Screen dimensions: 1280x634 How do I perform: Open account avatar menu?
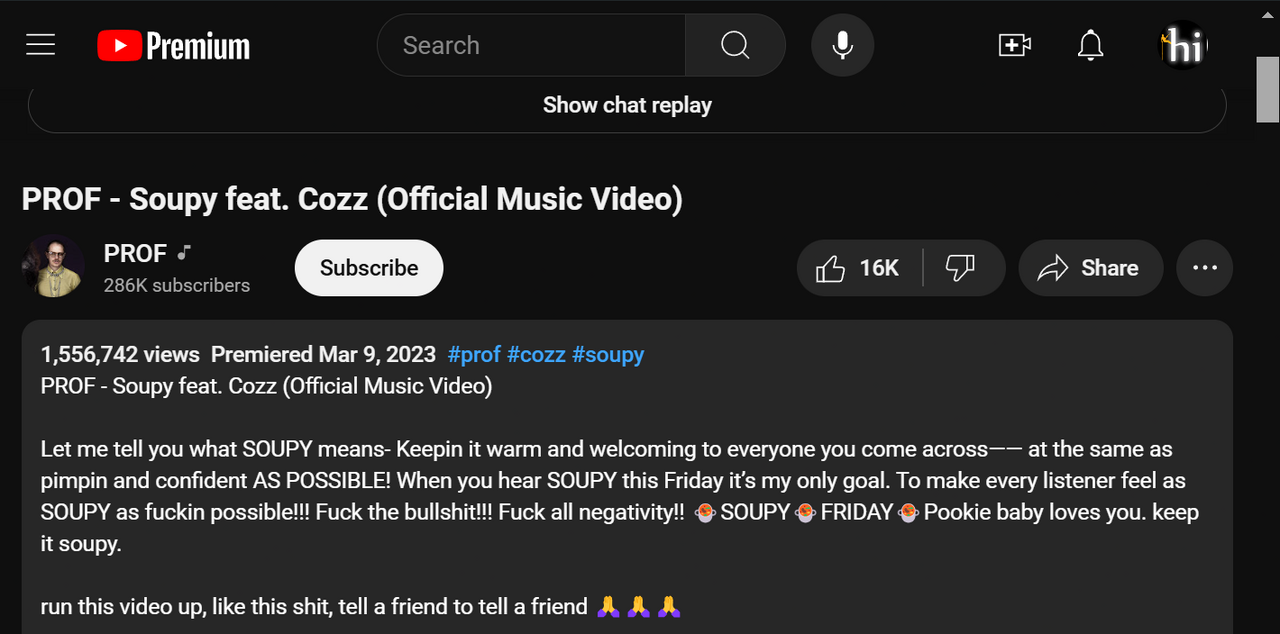pos(1183,45)
